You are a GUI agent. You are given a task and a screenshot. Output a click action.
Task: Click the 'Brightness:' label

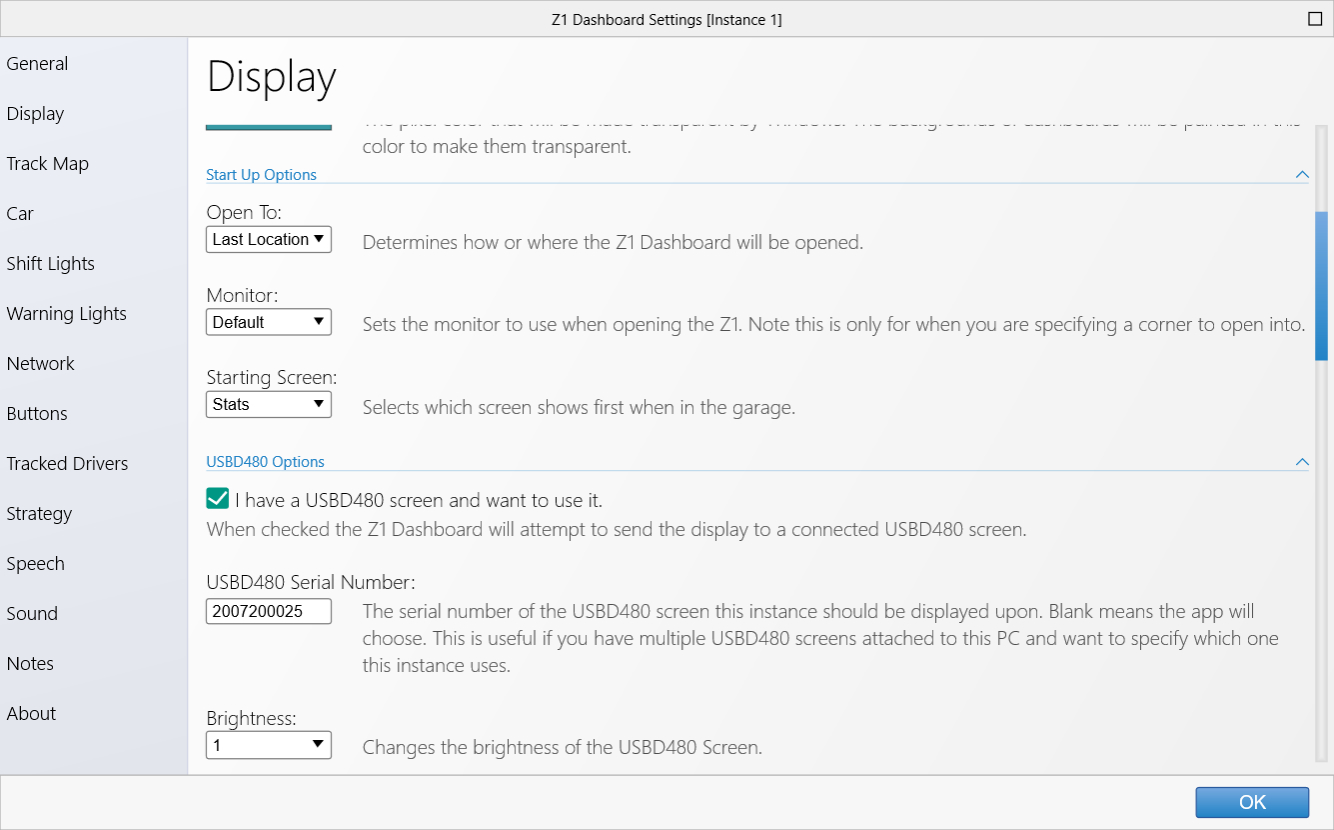[x=252, y=718]
